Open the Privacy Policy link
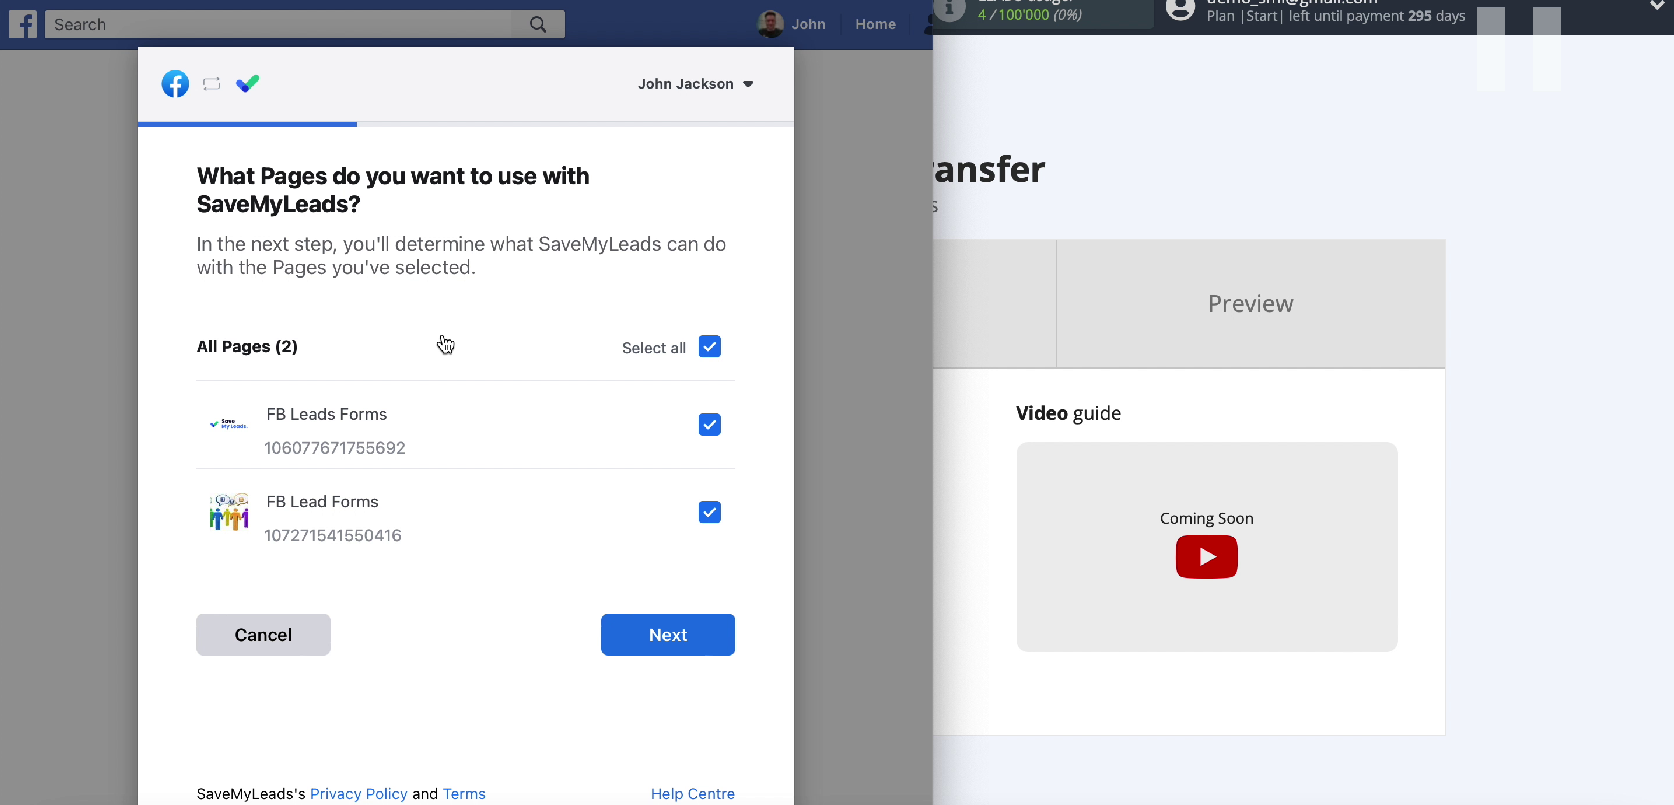This screenshot has width=1674, height=805. tap(359, 794)
